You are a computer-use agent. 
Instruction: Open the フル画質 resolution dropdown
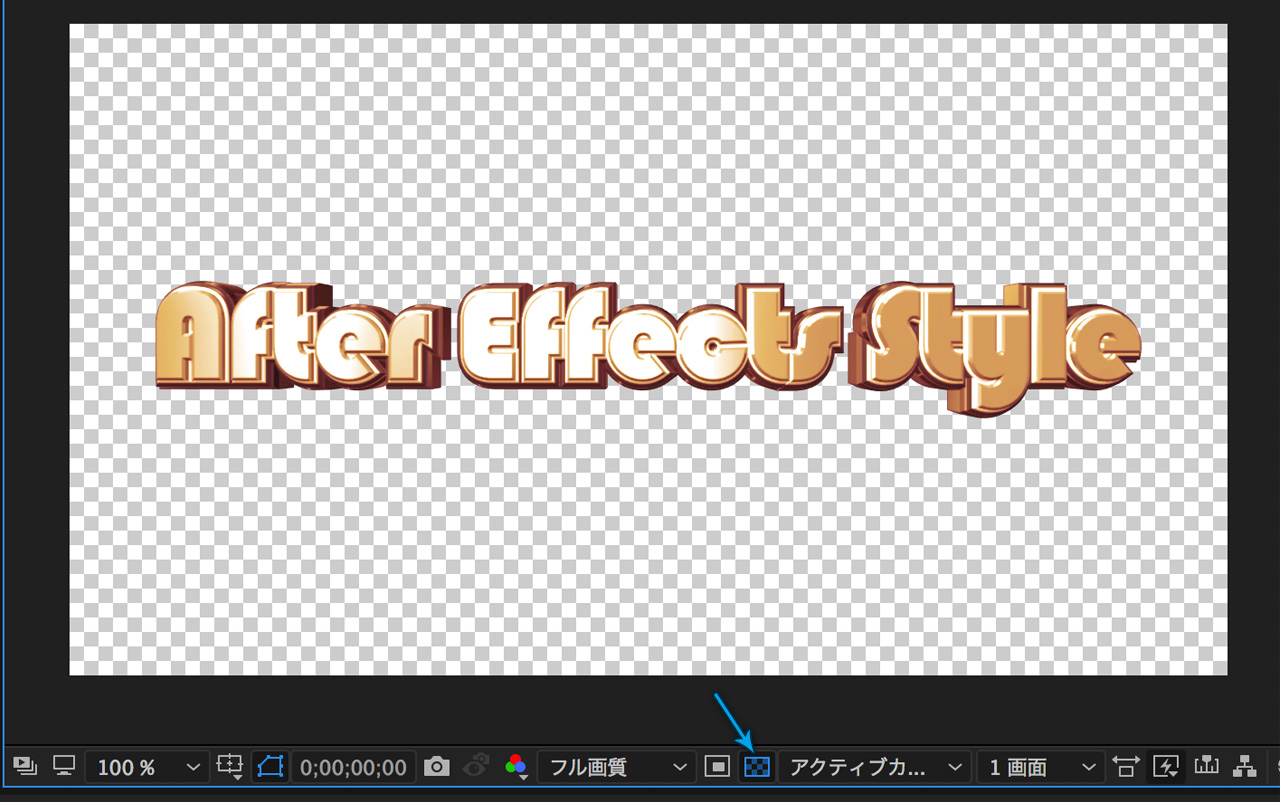tap(616, 767)
